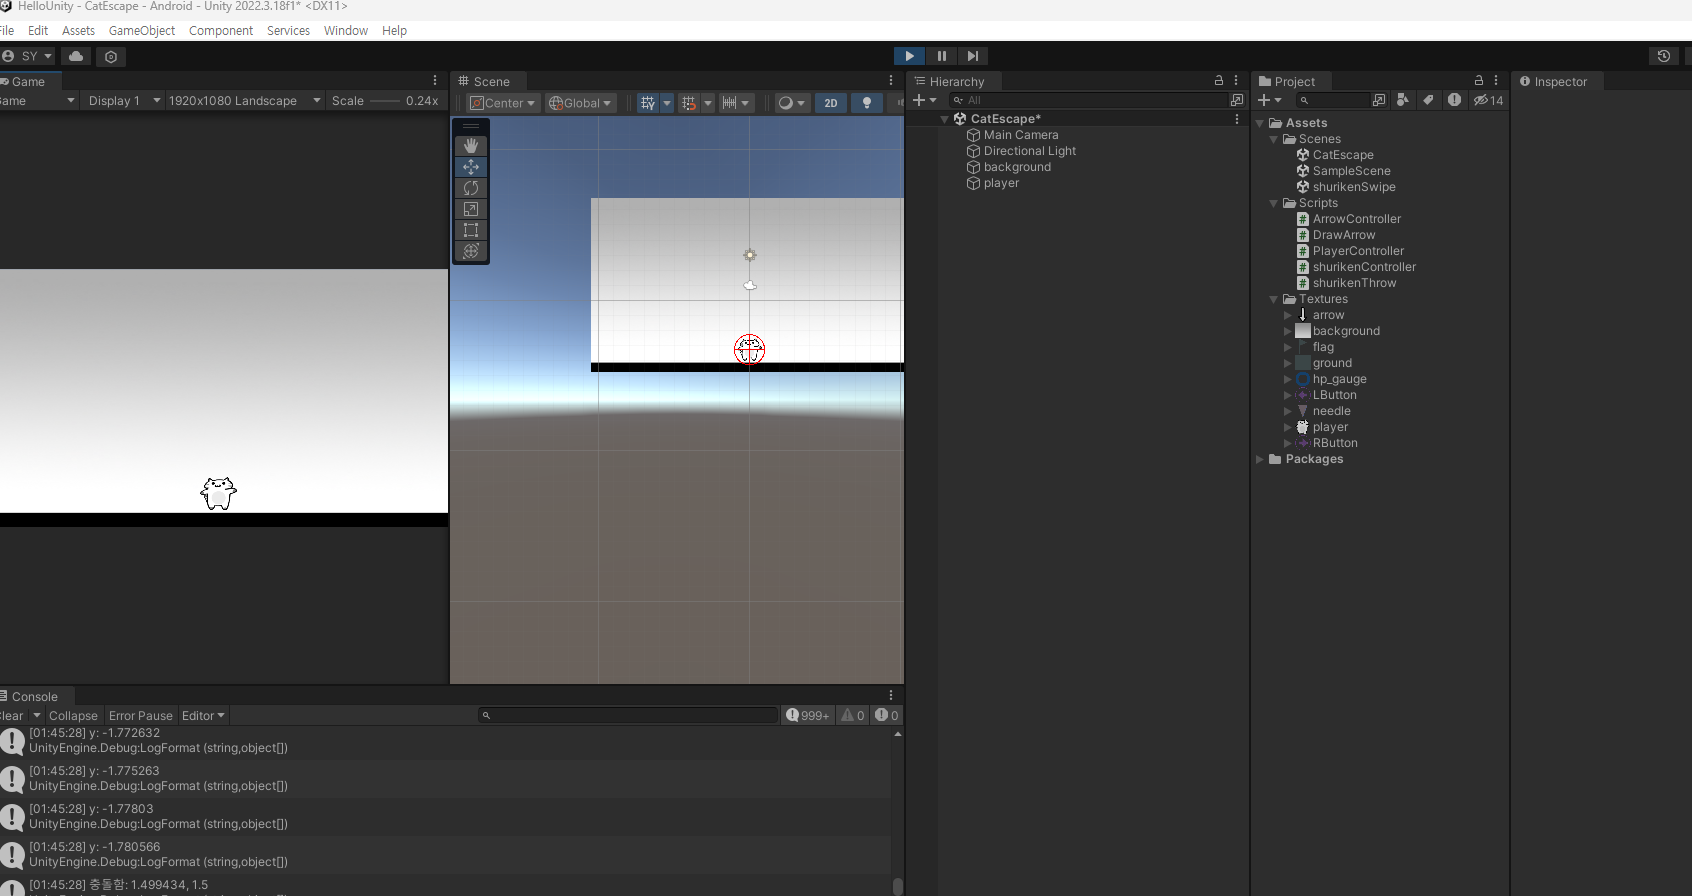The image size is (1692, 896).
Task: Open grid visibility settings dropdown arrow
Action: pyautogui.click(x=667, y=103)
